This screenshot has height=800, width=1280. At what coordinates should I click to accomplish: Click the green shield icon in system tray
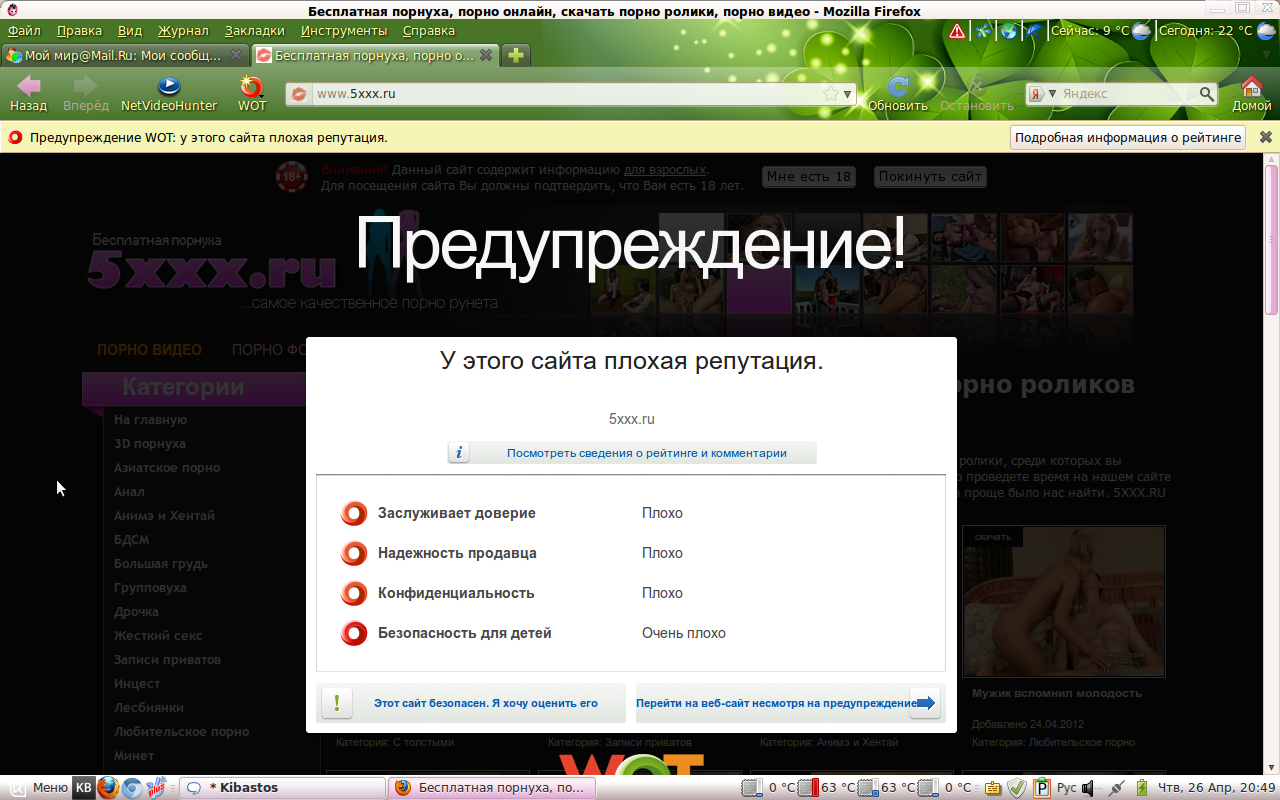[x=1016, y=788]
